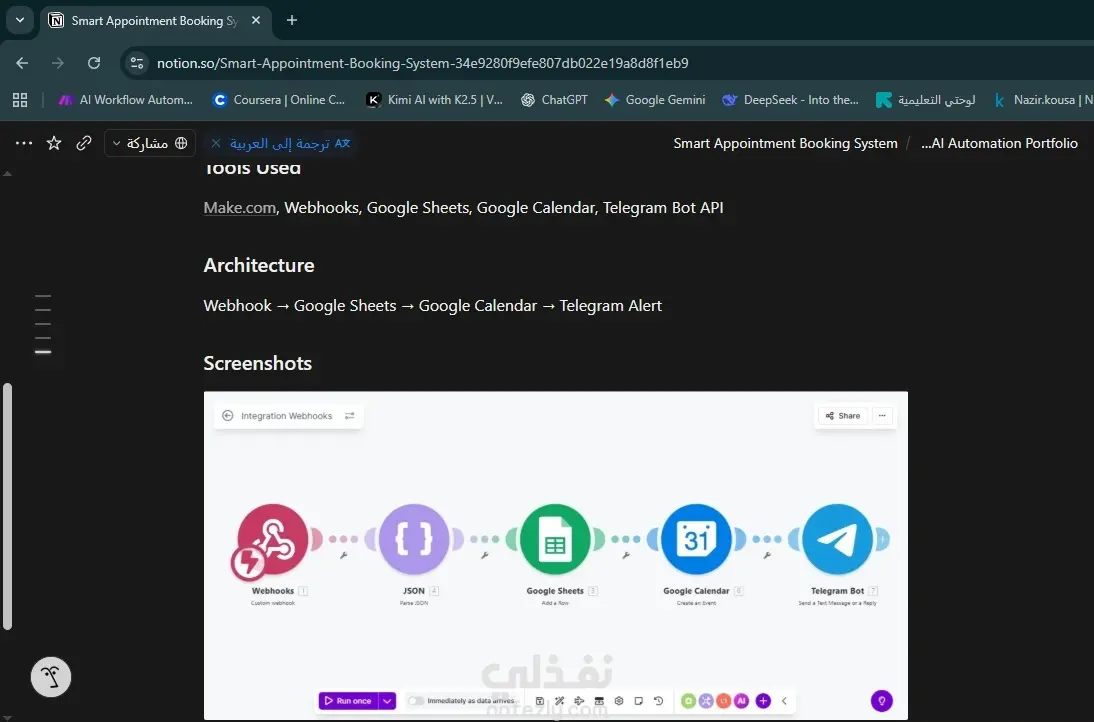The height and width of the screenshot is (722, 1094).
Task: Open scenario inputs/outputs icon
Action: tap(599, 701)
